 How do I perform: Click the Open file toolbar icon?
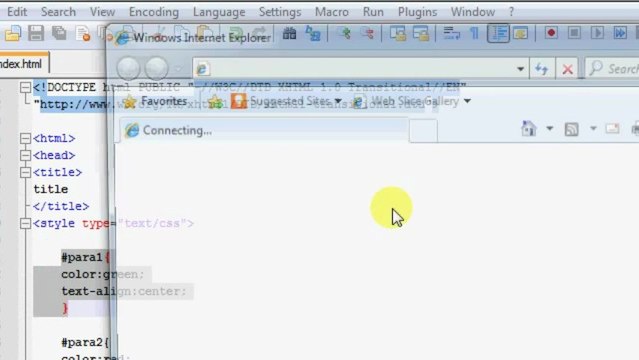(x=13, y=33)
